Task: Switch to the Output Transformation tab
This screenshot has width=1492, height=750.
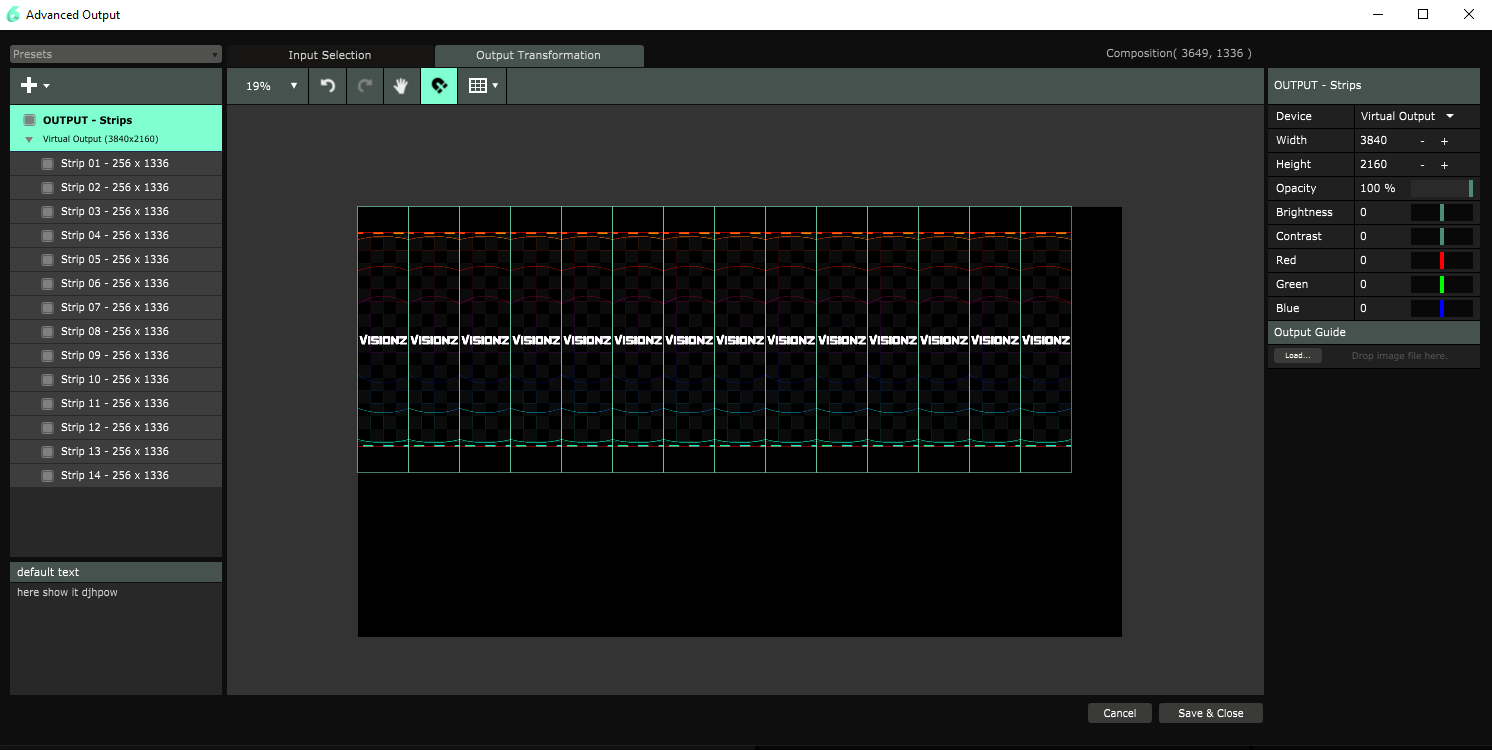Action: [x=538, y=56]
